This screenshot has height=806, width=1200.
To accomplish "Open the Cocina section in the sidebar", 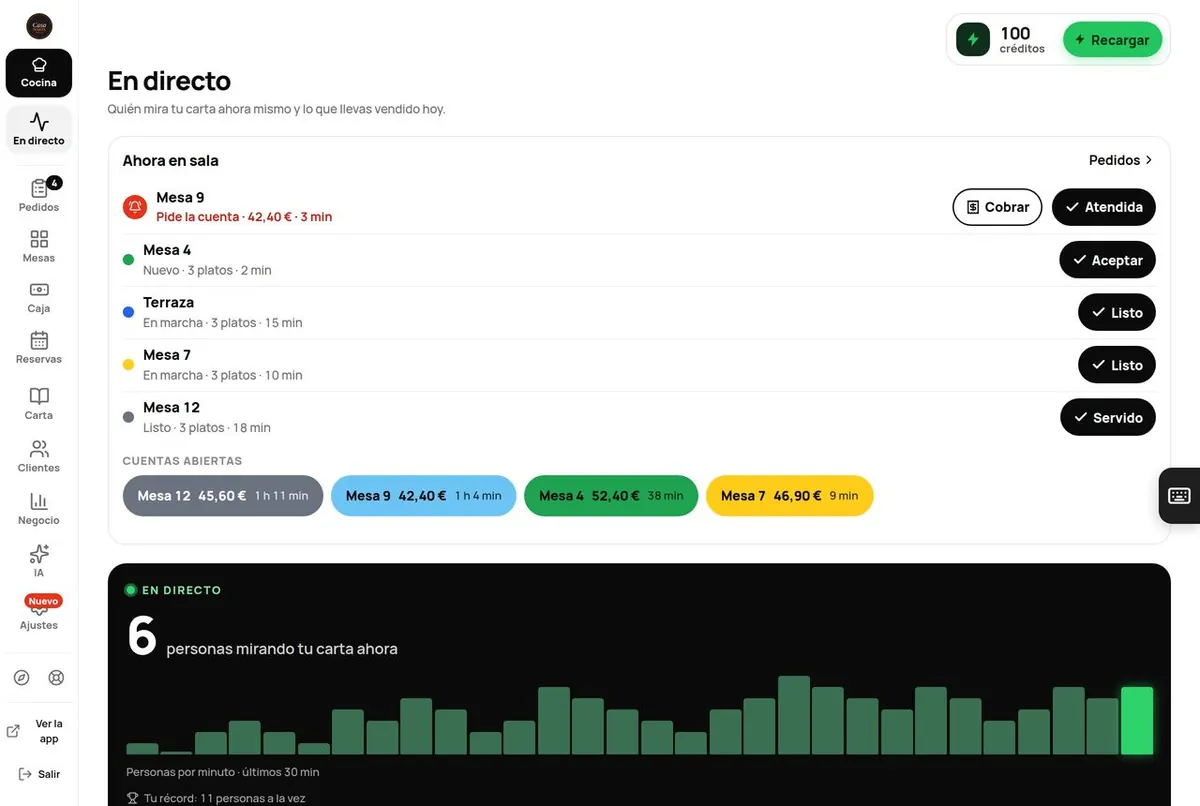I will click(39, 73).
